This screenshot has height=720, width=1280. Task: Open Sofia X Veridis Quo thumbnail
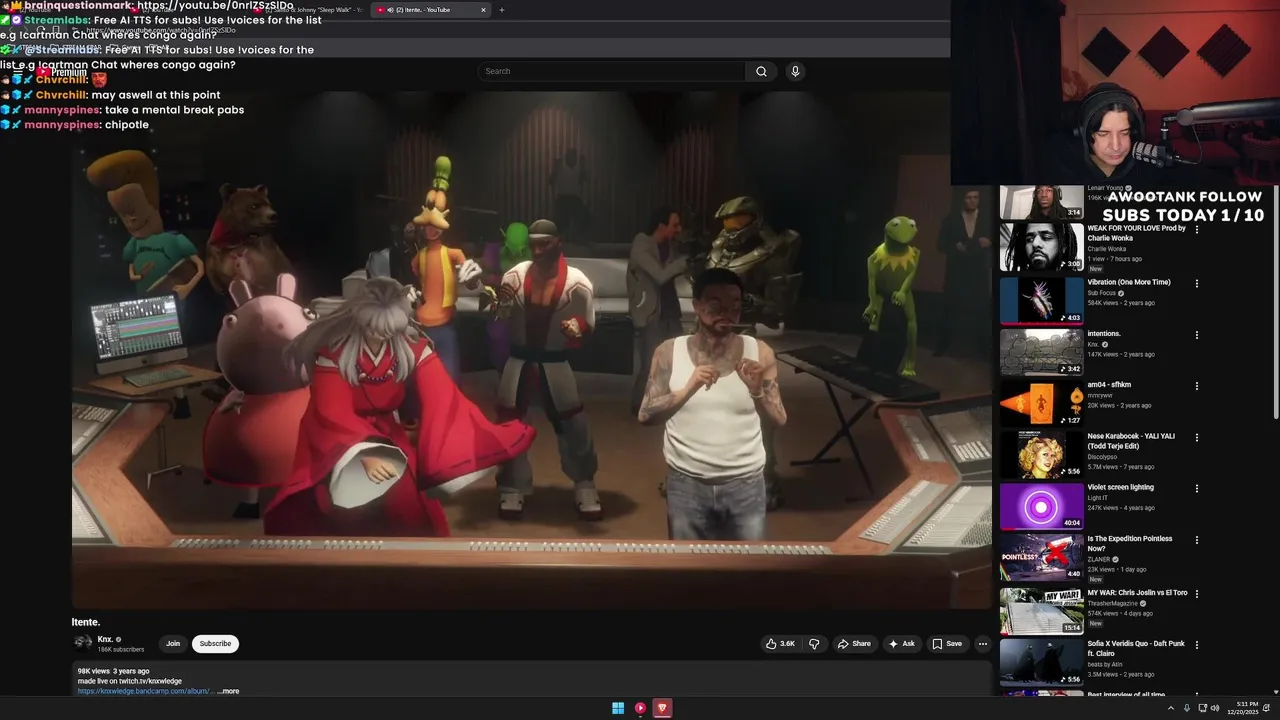[1041, 662]
